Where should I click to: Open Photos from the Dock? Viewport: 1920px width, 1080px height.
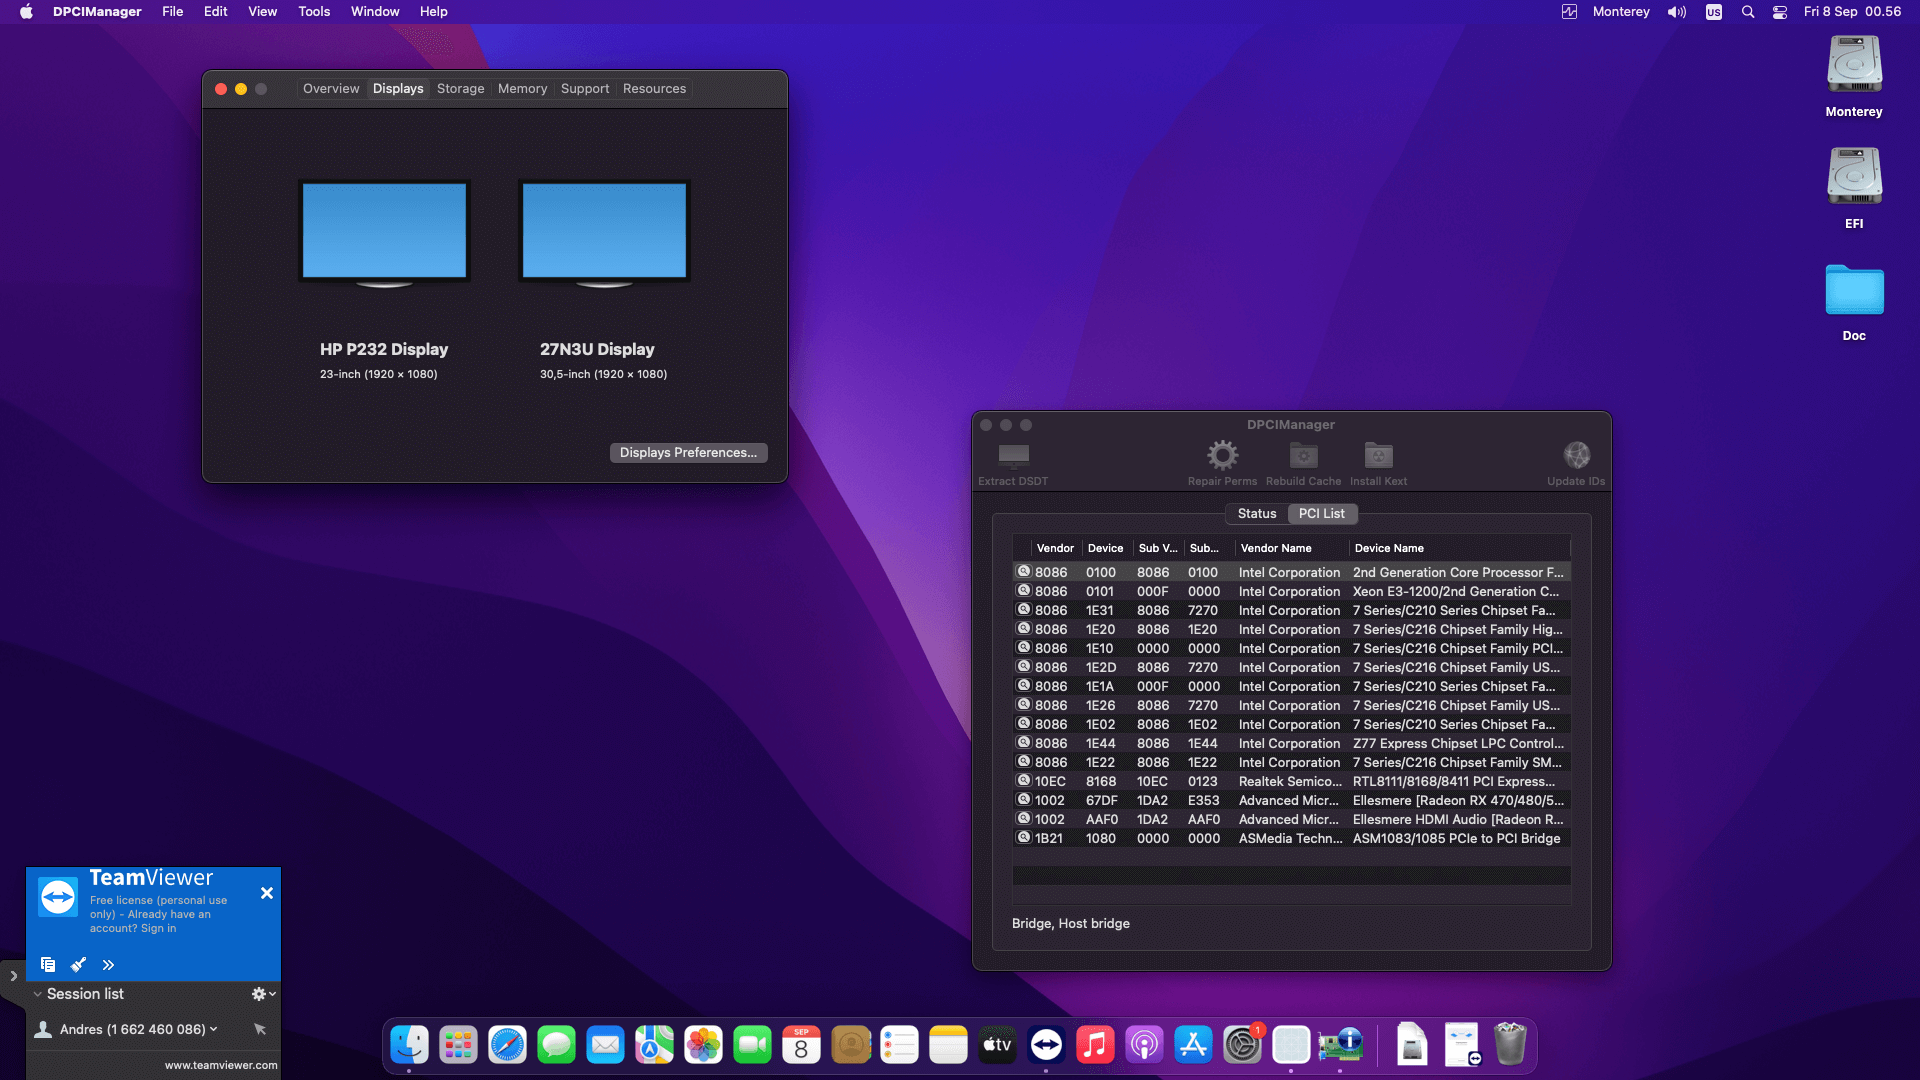pyautogui.click(x=703, y=1046)
